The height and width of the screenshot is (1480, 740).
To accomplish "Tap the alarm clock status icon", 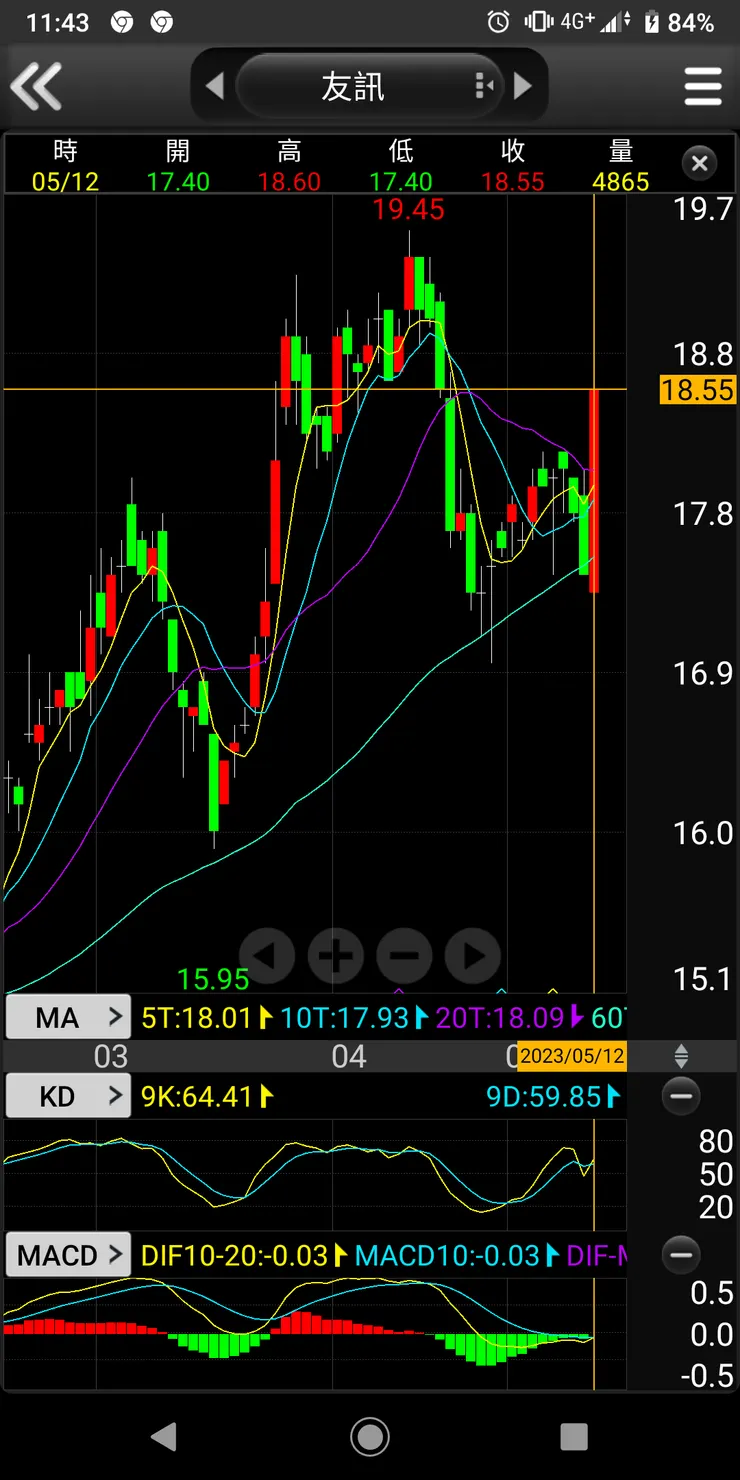I will pos(498,22).
